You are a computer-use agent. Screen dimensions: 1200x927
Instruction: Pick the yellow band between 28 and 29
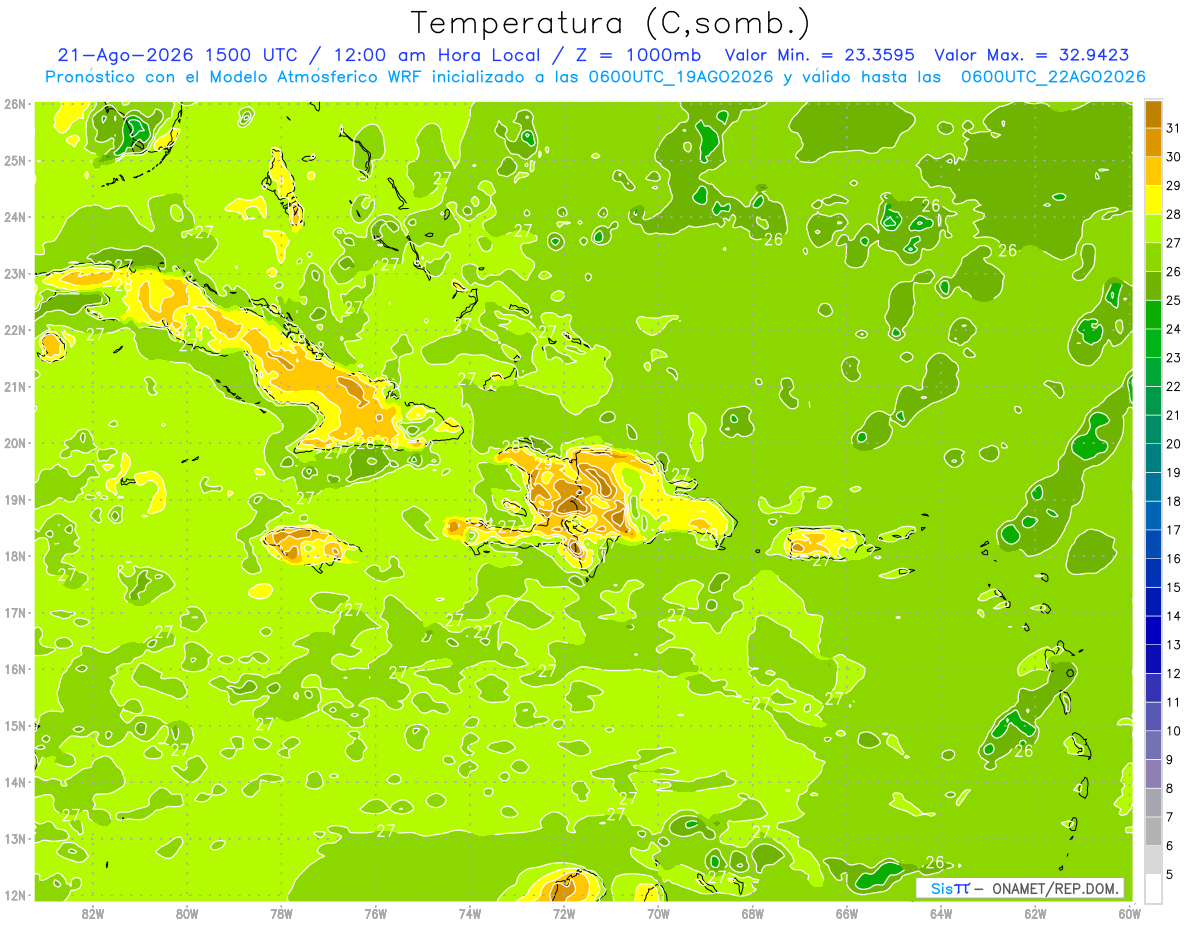click(x=1153, y=200)
